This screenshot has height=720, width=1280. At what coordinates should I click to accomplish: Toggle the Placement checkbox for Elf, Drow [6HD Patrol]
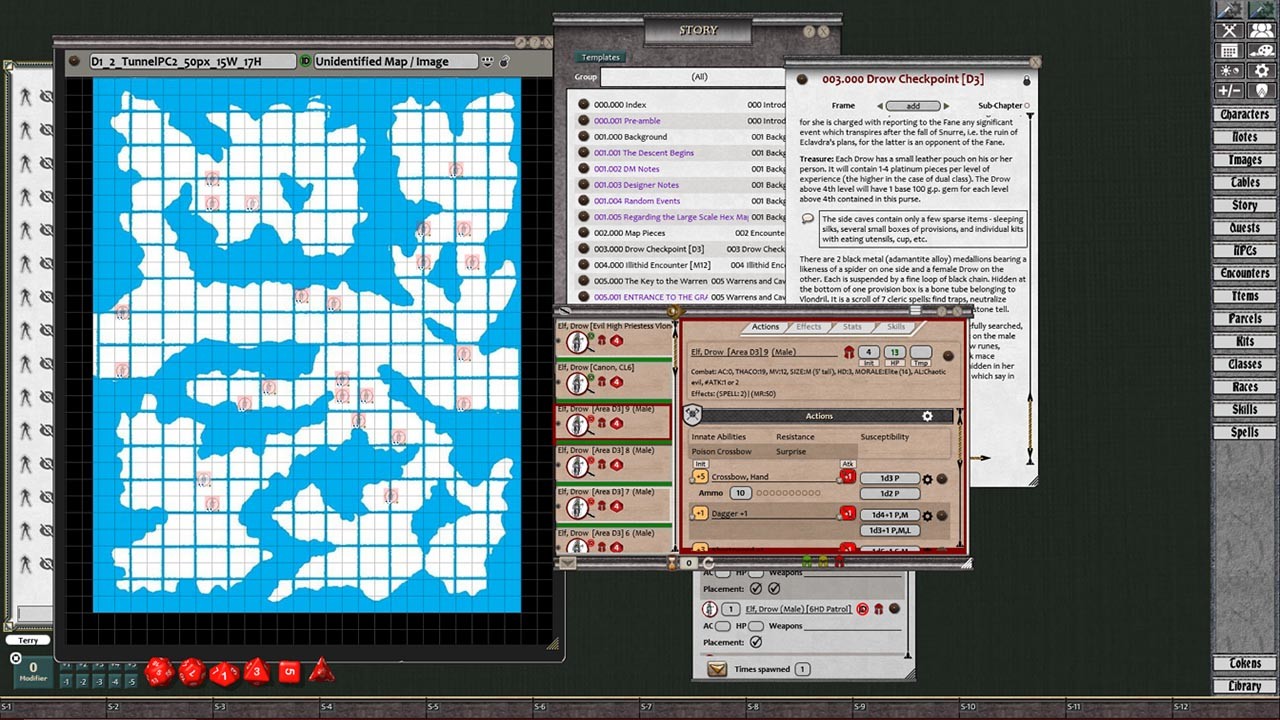tap(758, 643)
